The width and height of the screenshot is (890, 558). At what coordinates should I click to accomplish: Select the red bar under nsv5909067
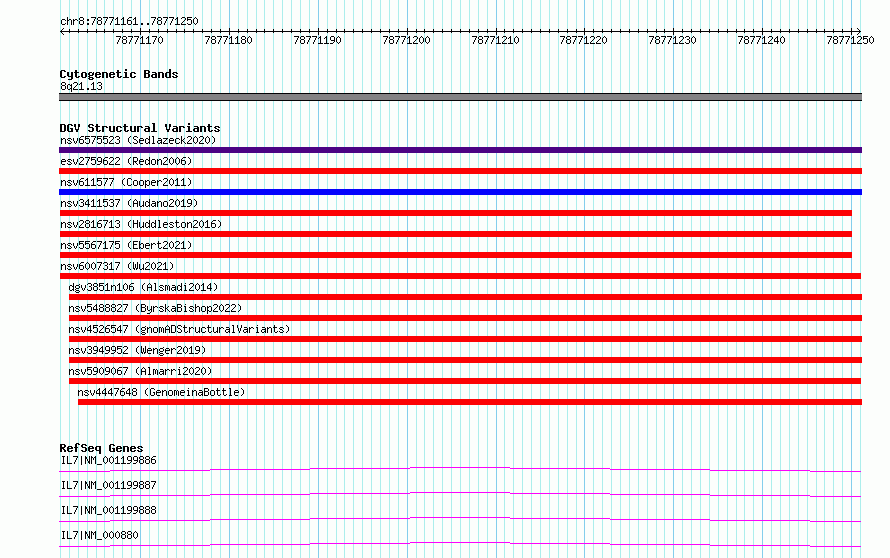(x=465, y=381)
